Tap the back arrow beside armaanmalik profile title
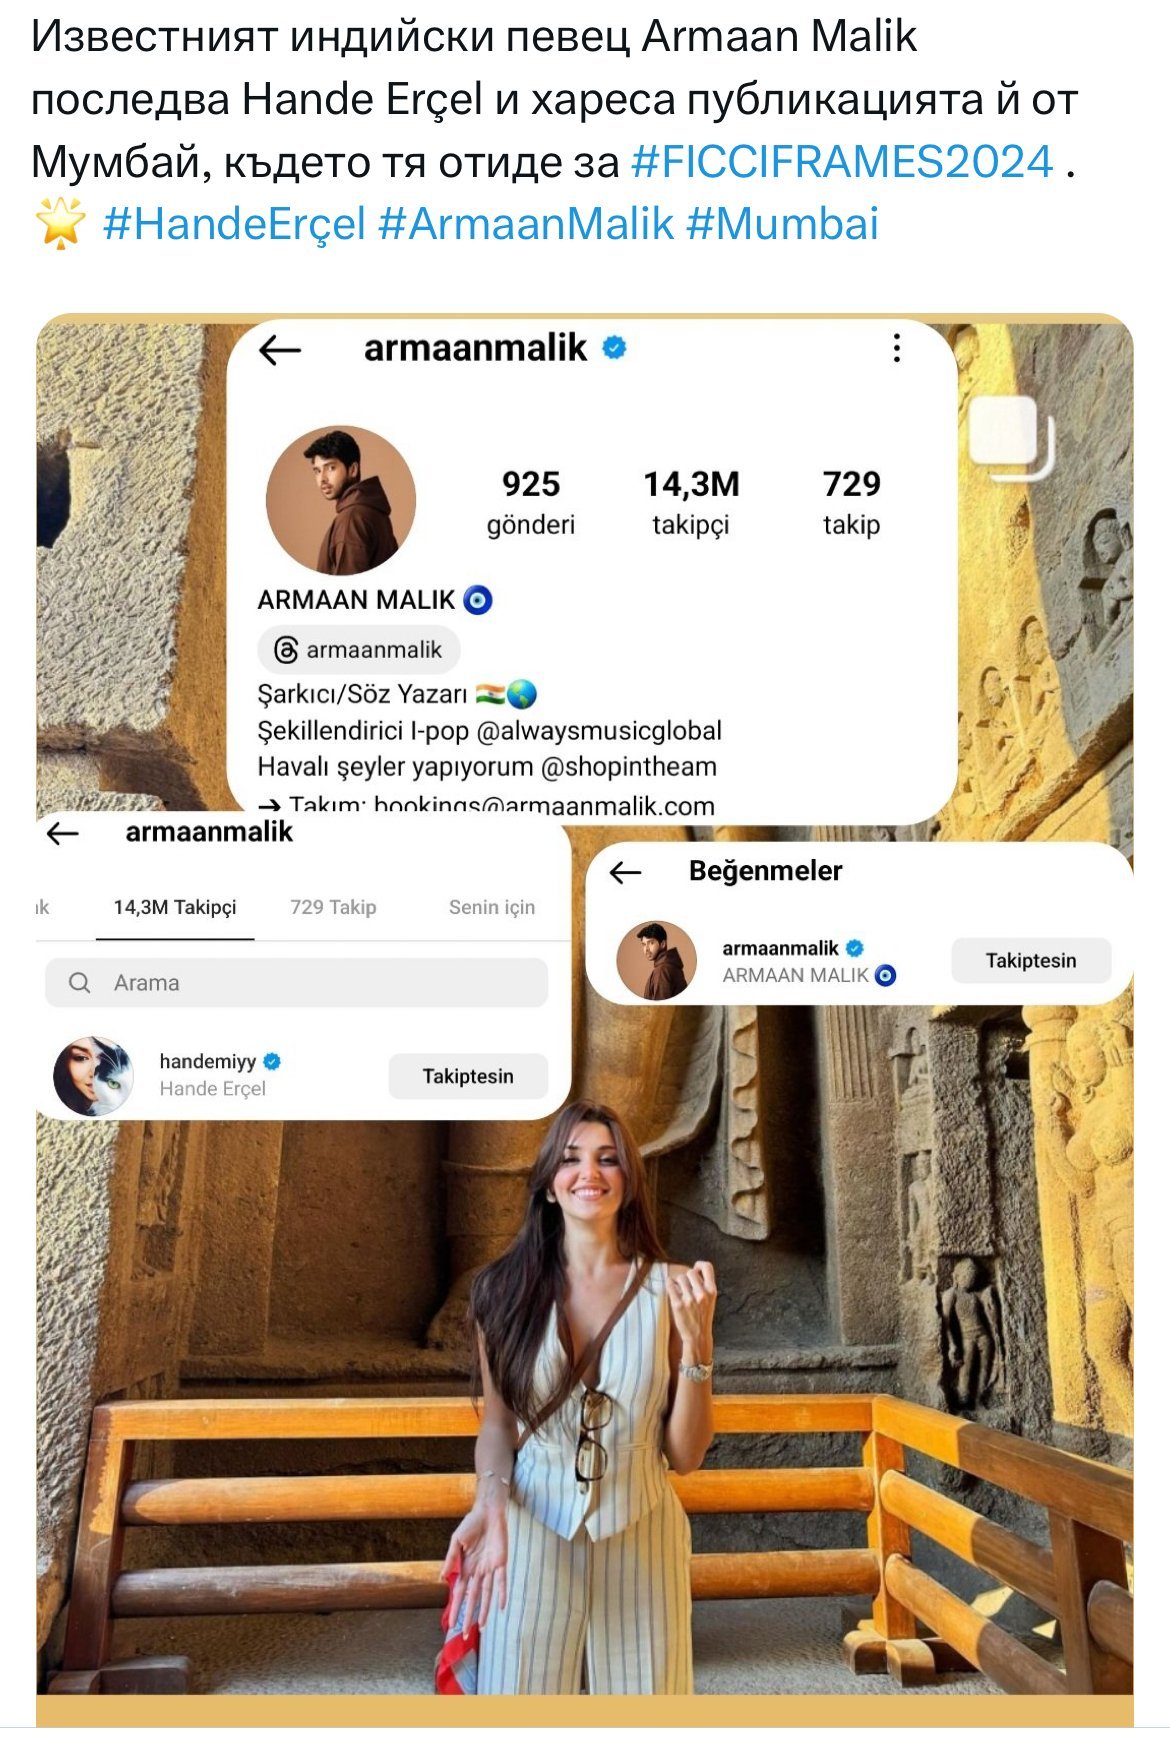Screen dimensions: 1170x1752 tap(279, 349)
